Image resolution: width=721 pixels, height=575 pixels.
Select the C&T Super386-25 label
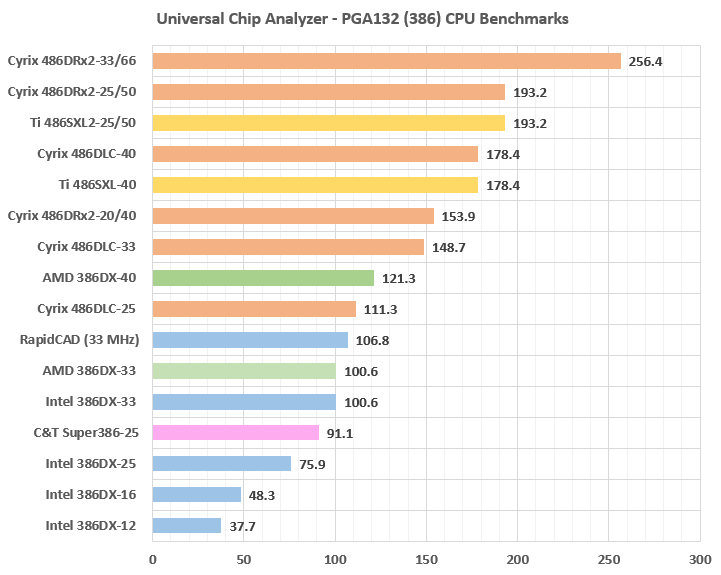[86, 432]
